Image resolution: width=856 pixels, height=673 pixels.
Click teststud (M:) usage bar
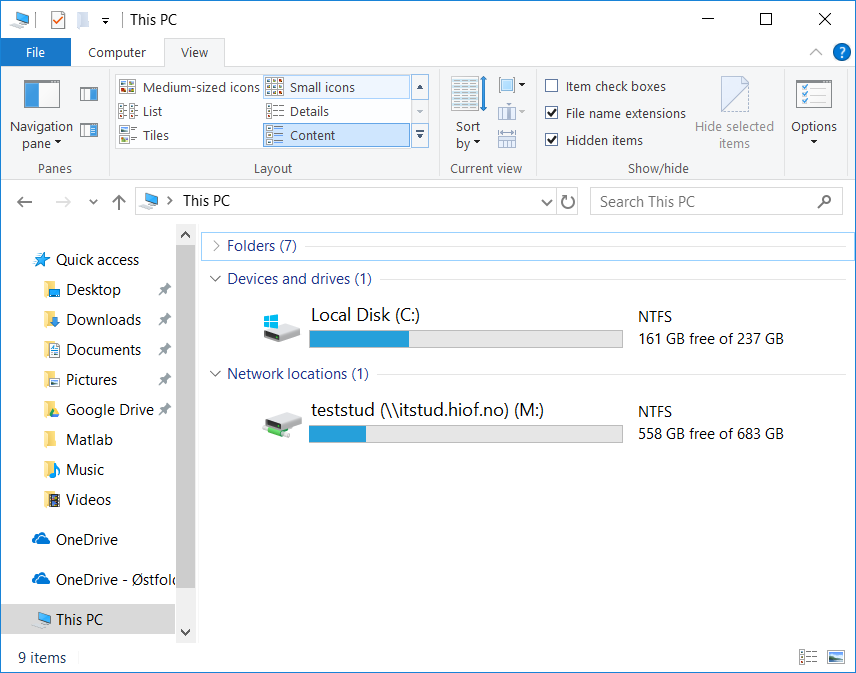pyautogui.click(x=466, y=434)
